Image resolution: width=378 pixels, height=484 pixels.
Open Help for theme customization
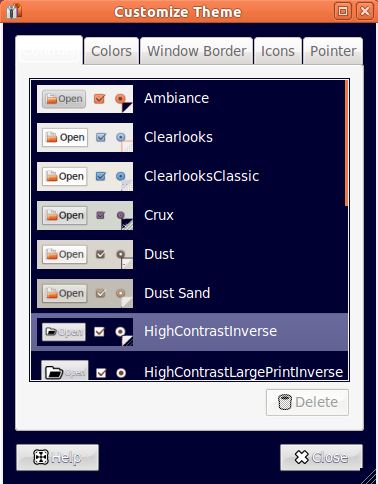pyautogui.click(x=57, y=457)
